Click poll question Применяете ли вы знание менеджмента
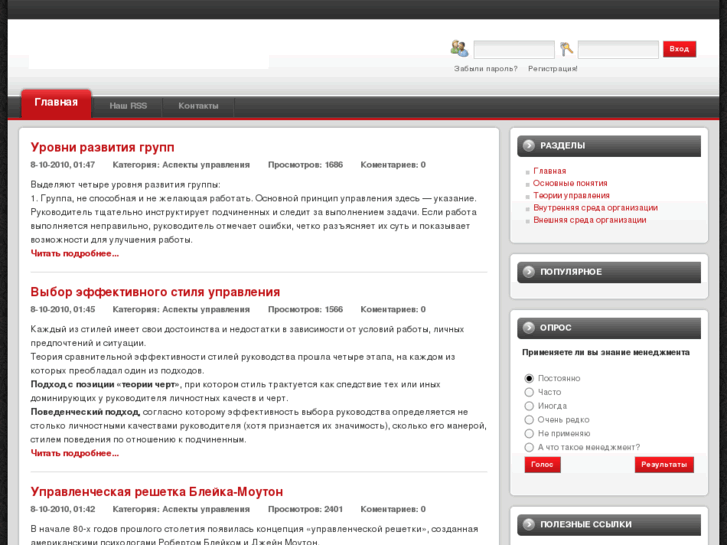Image resolution: width=727 pixels, height=545 pixels. (x=606, y=353)
